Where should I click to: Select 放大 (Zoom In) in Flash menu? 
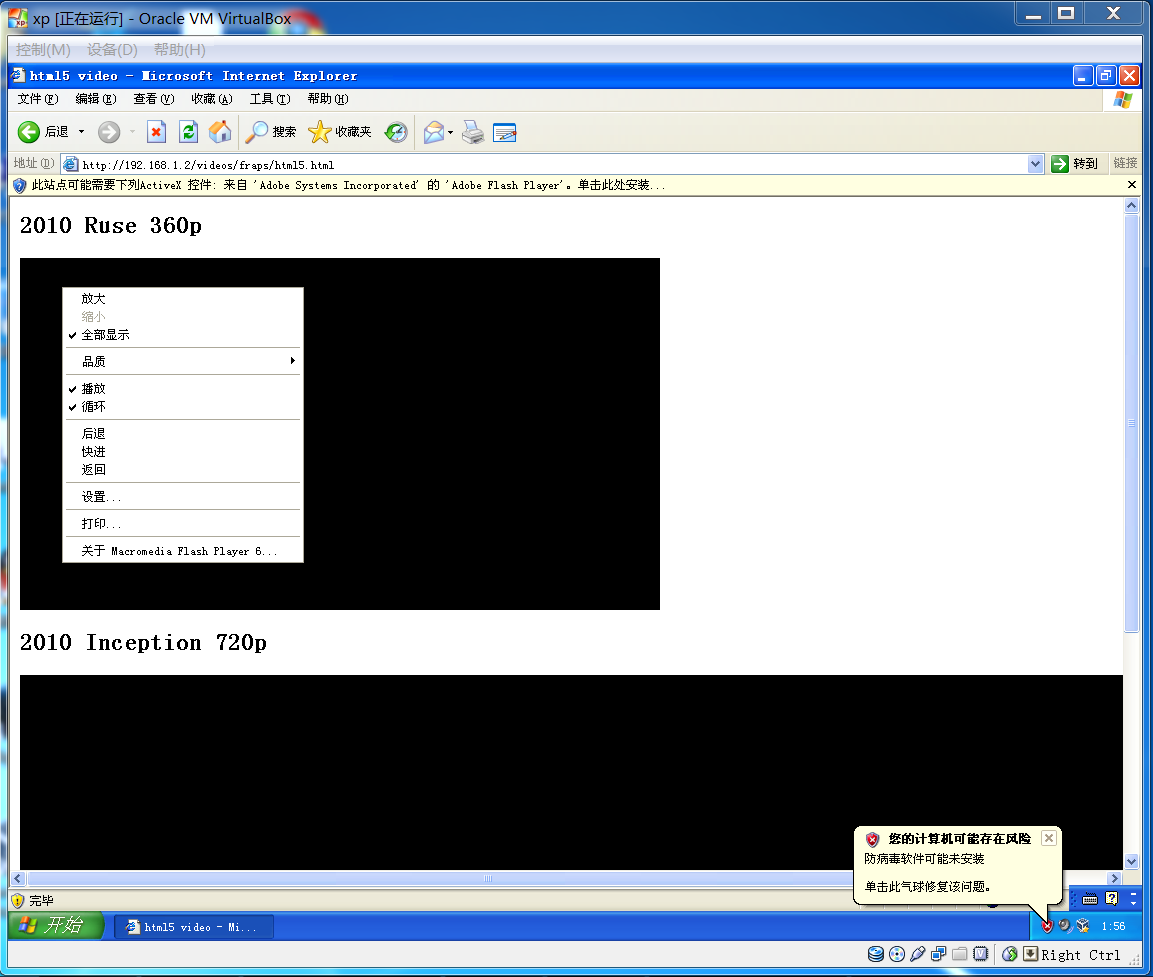(183, 298)
